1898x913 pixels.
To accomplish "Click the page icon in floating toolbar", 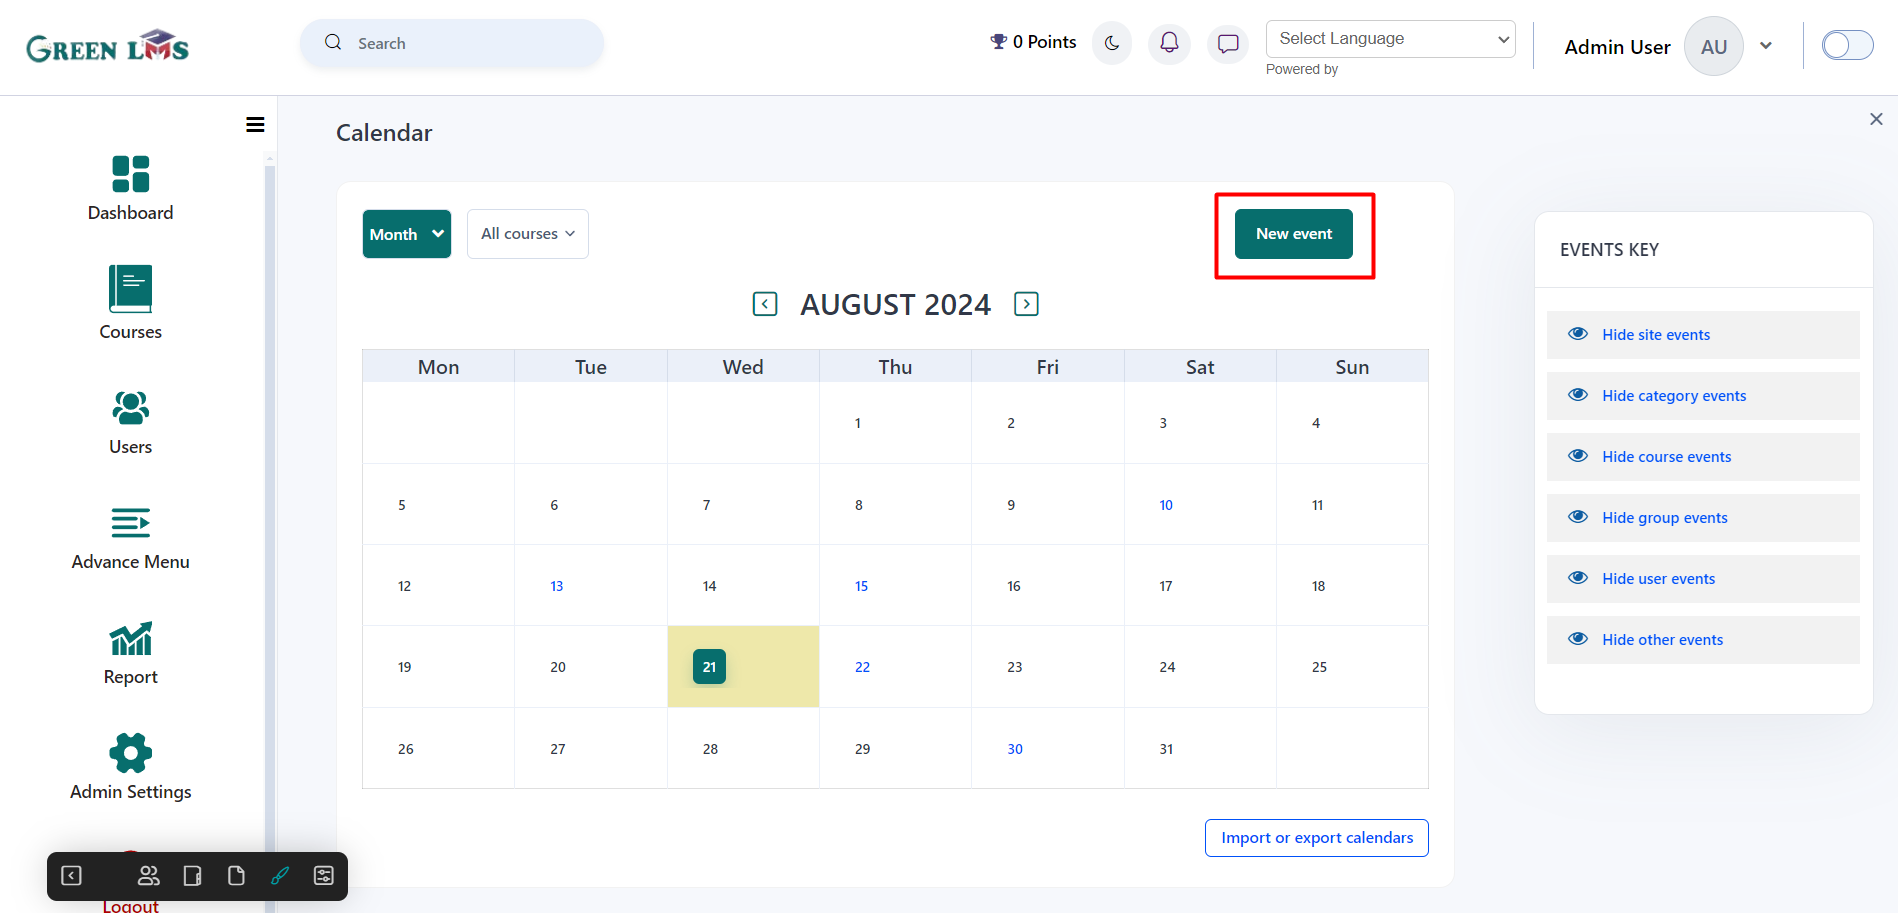I will 236,876.
